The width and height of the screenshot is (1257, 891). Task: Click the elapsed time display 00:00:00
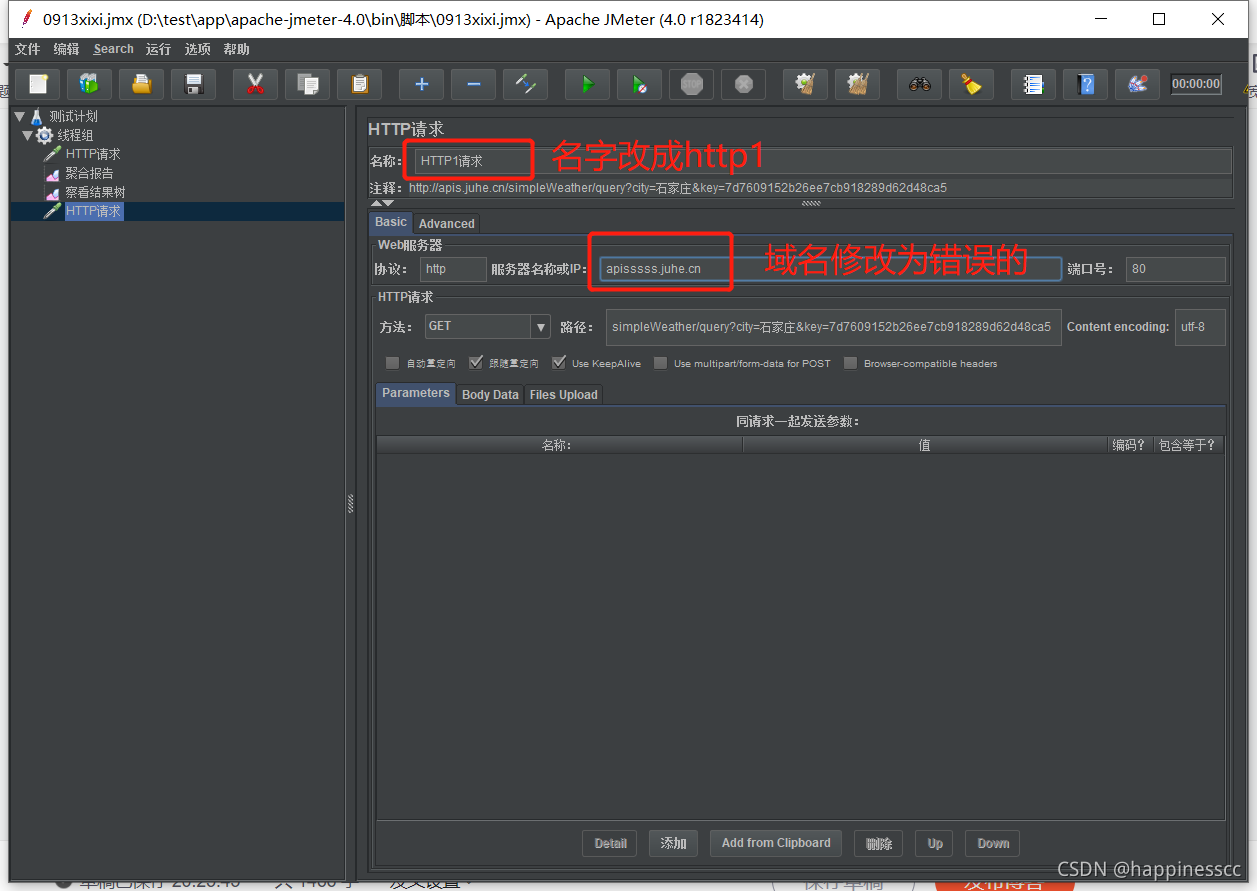[1196, 84]
